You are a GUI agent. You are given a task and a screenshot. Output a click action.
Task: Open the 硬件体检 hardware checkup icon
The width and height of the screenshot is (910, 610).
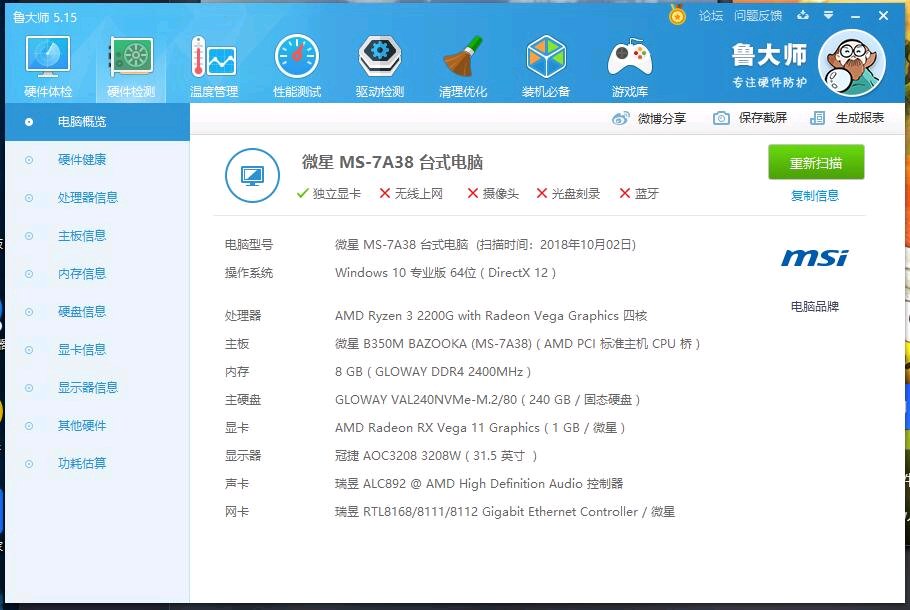click(x=48, y=67)
